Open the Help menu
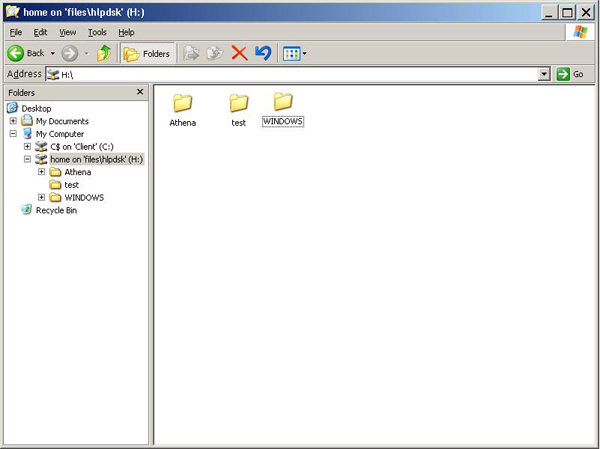Screen dimensions: 600x449 (x=126, y=33)
